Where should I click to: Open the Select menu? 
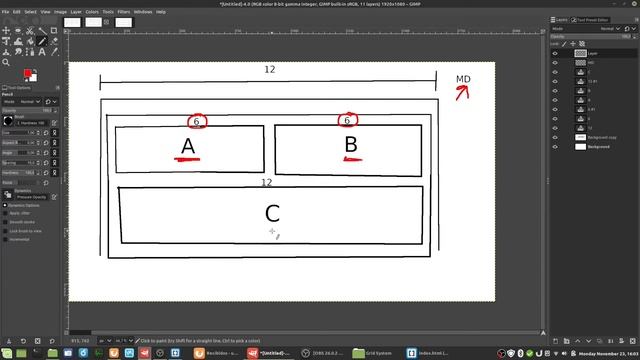pos(30,12)
